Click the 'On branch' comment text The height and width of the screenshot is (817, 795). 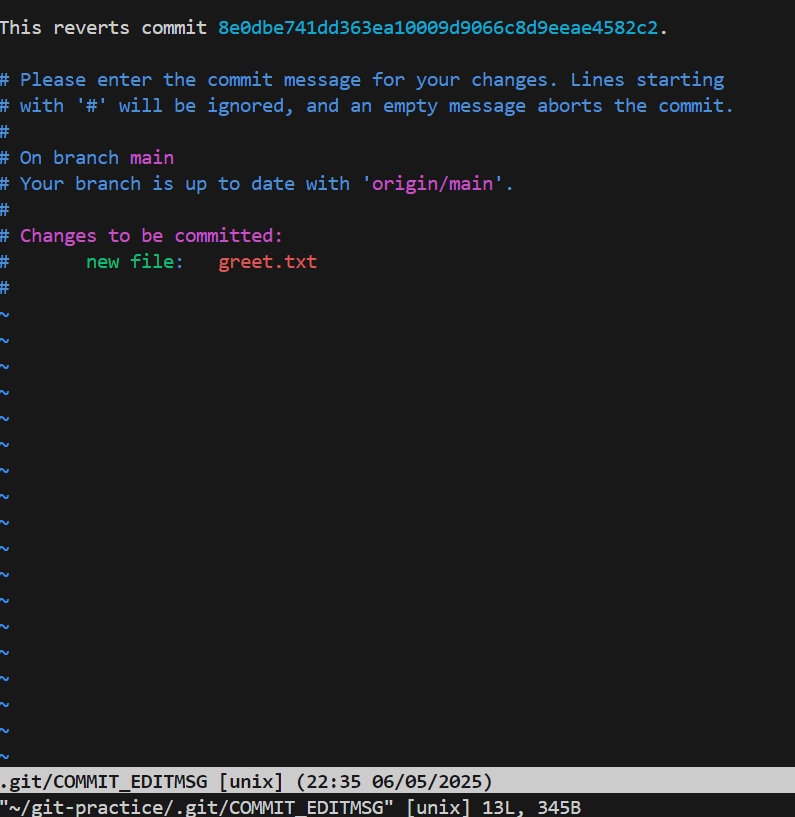pyautogui.click(x=69, y=158)
